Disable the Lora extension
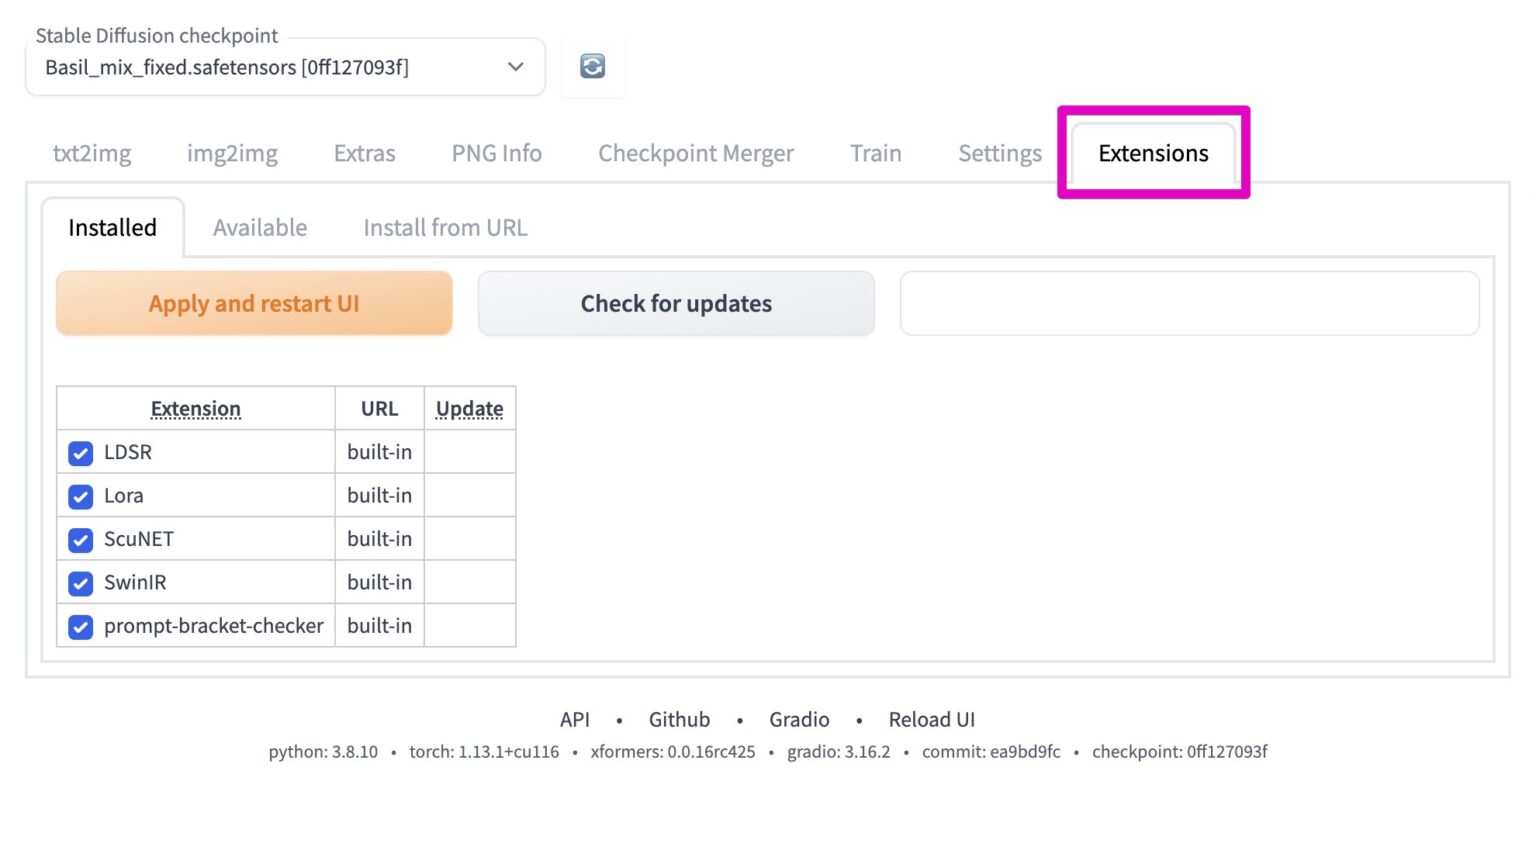 (x=80, y=497)
